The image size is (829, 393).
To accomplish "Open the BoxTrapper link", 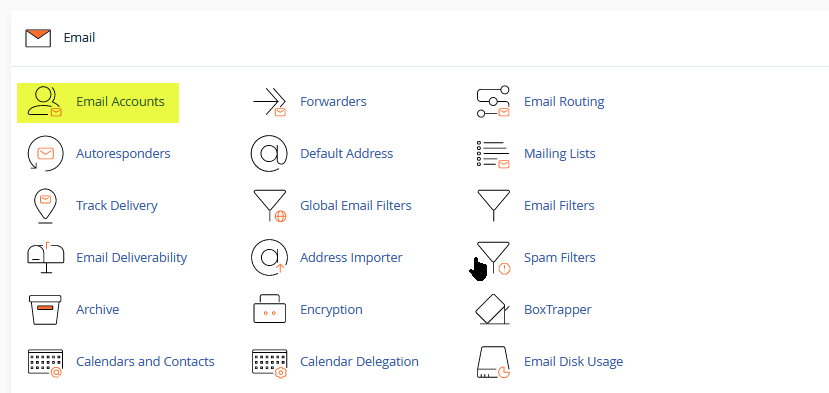I will 557,309.
